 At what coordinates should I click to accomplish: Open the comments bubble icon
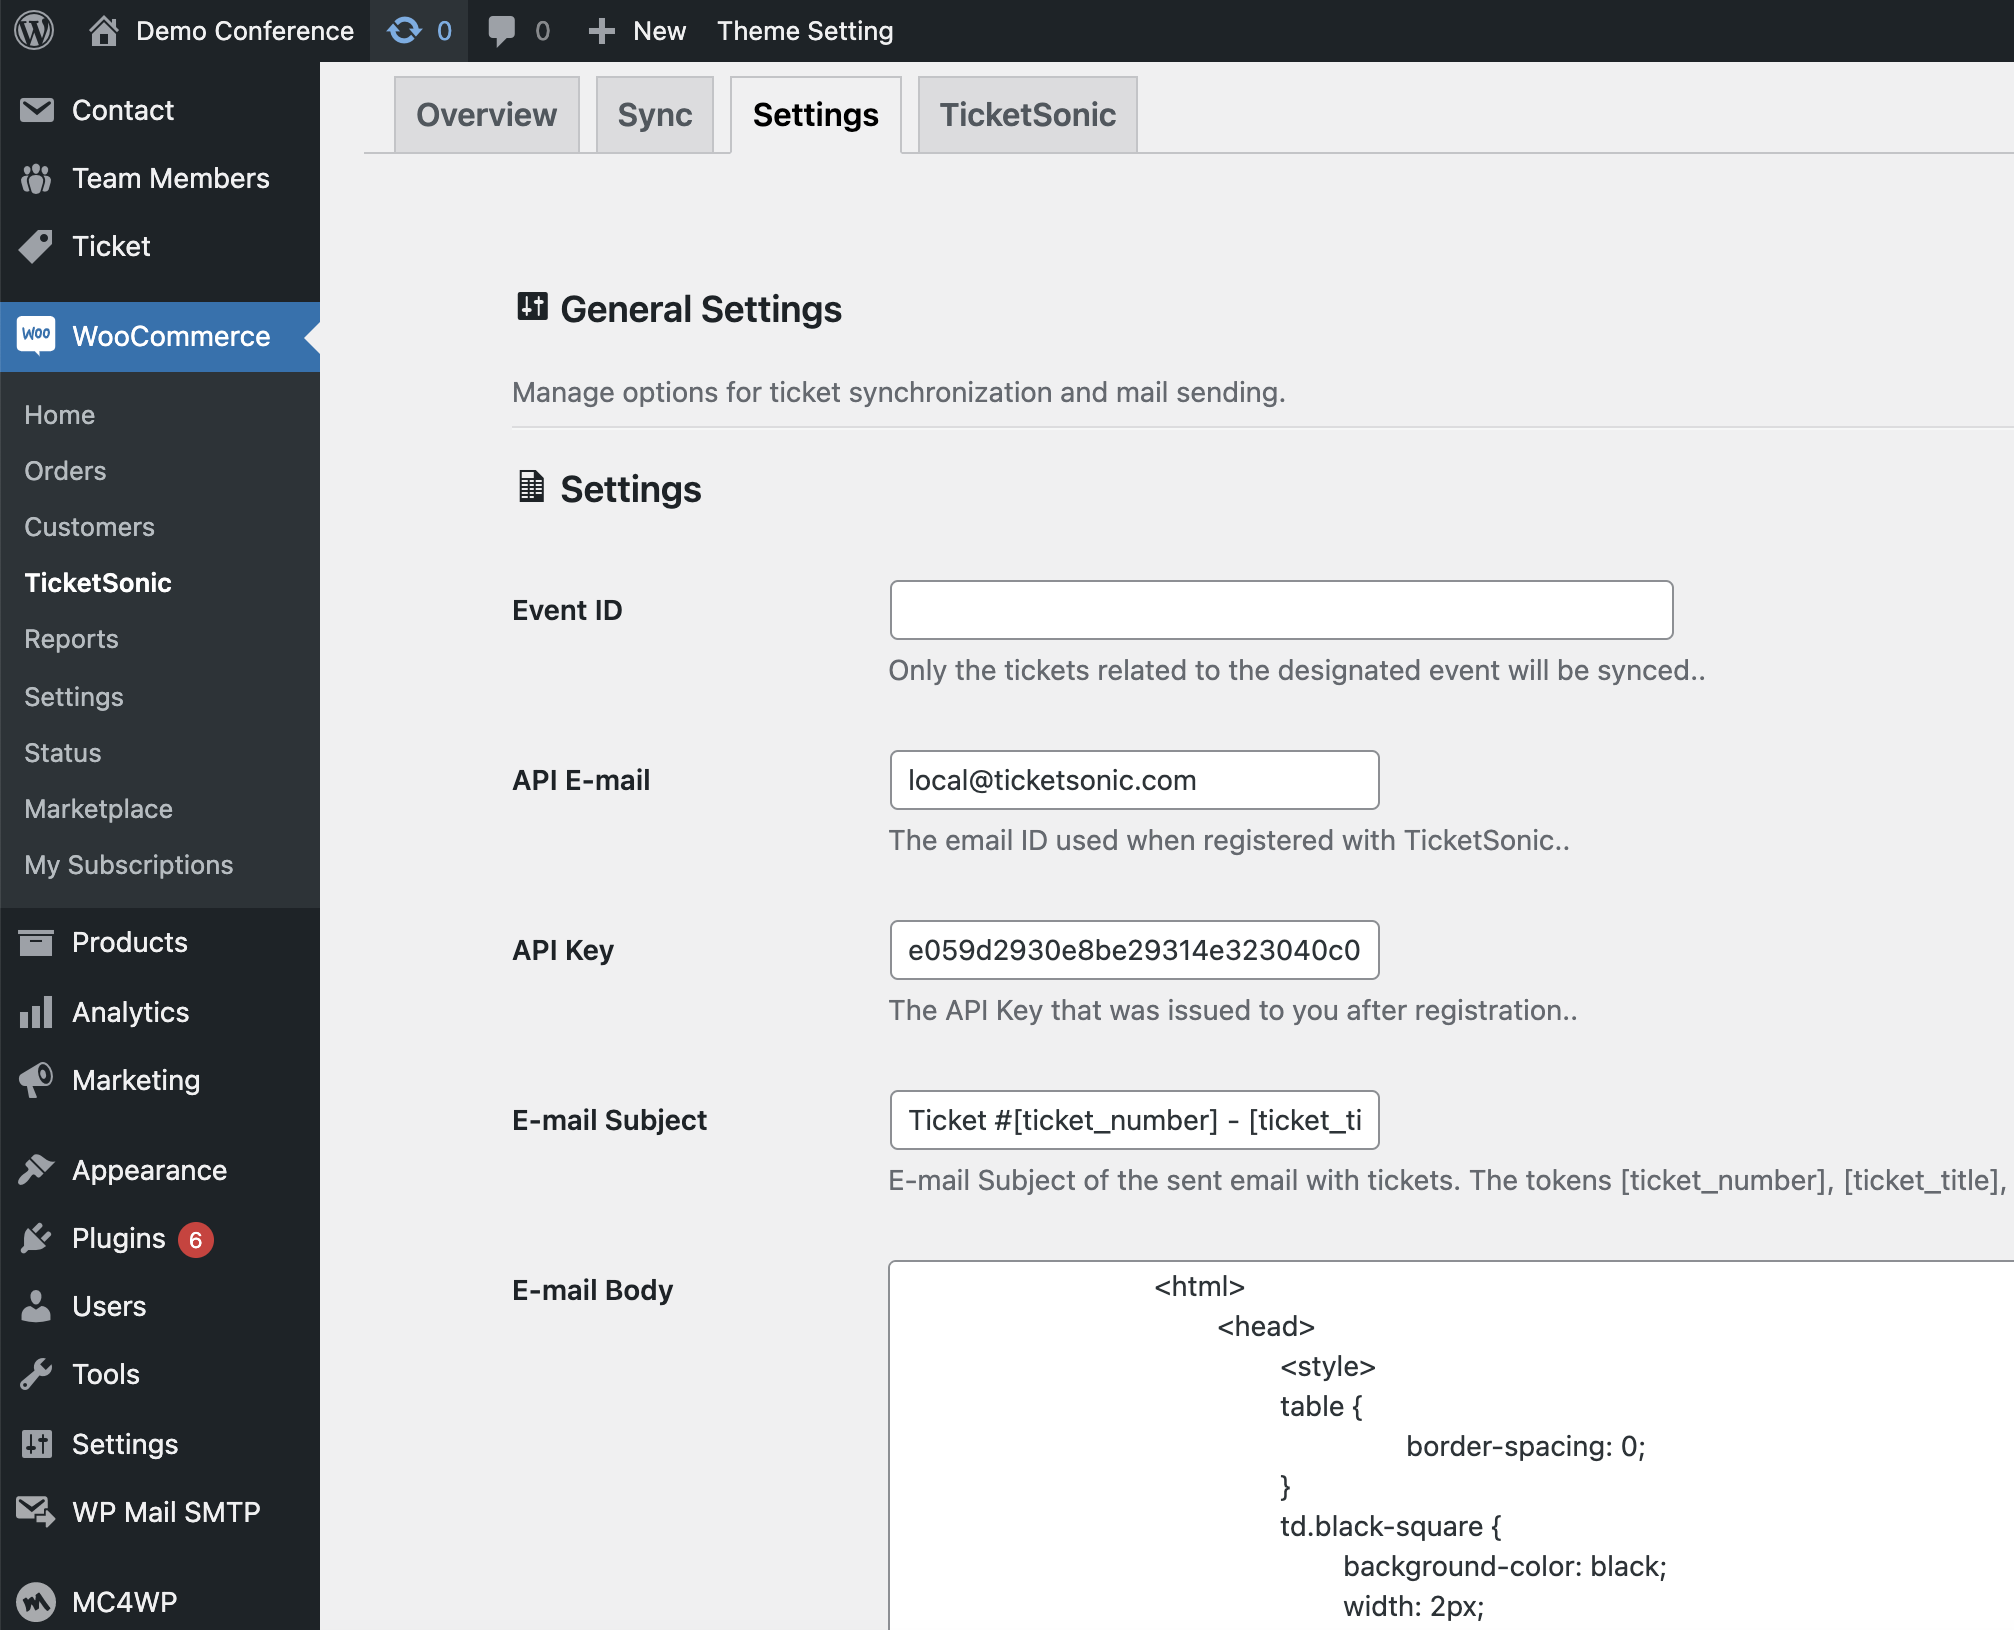(502, 31)
